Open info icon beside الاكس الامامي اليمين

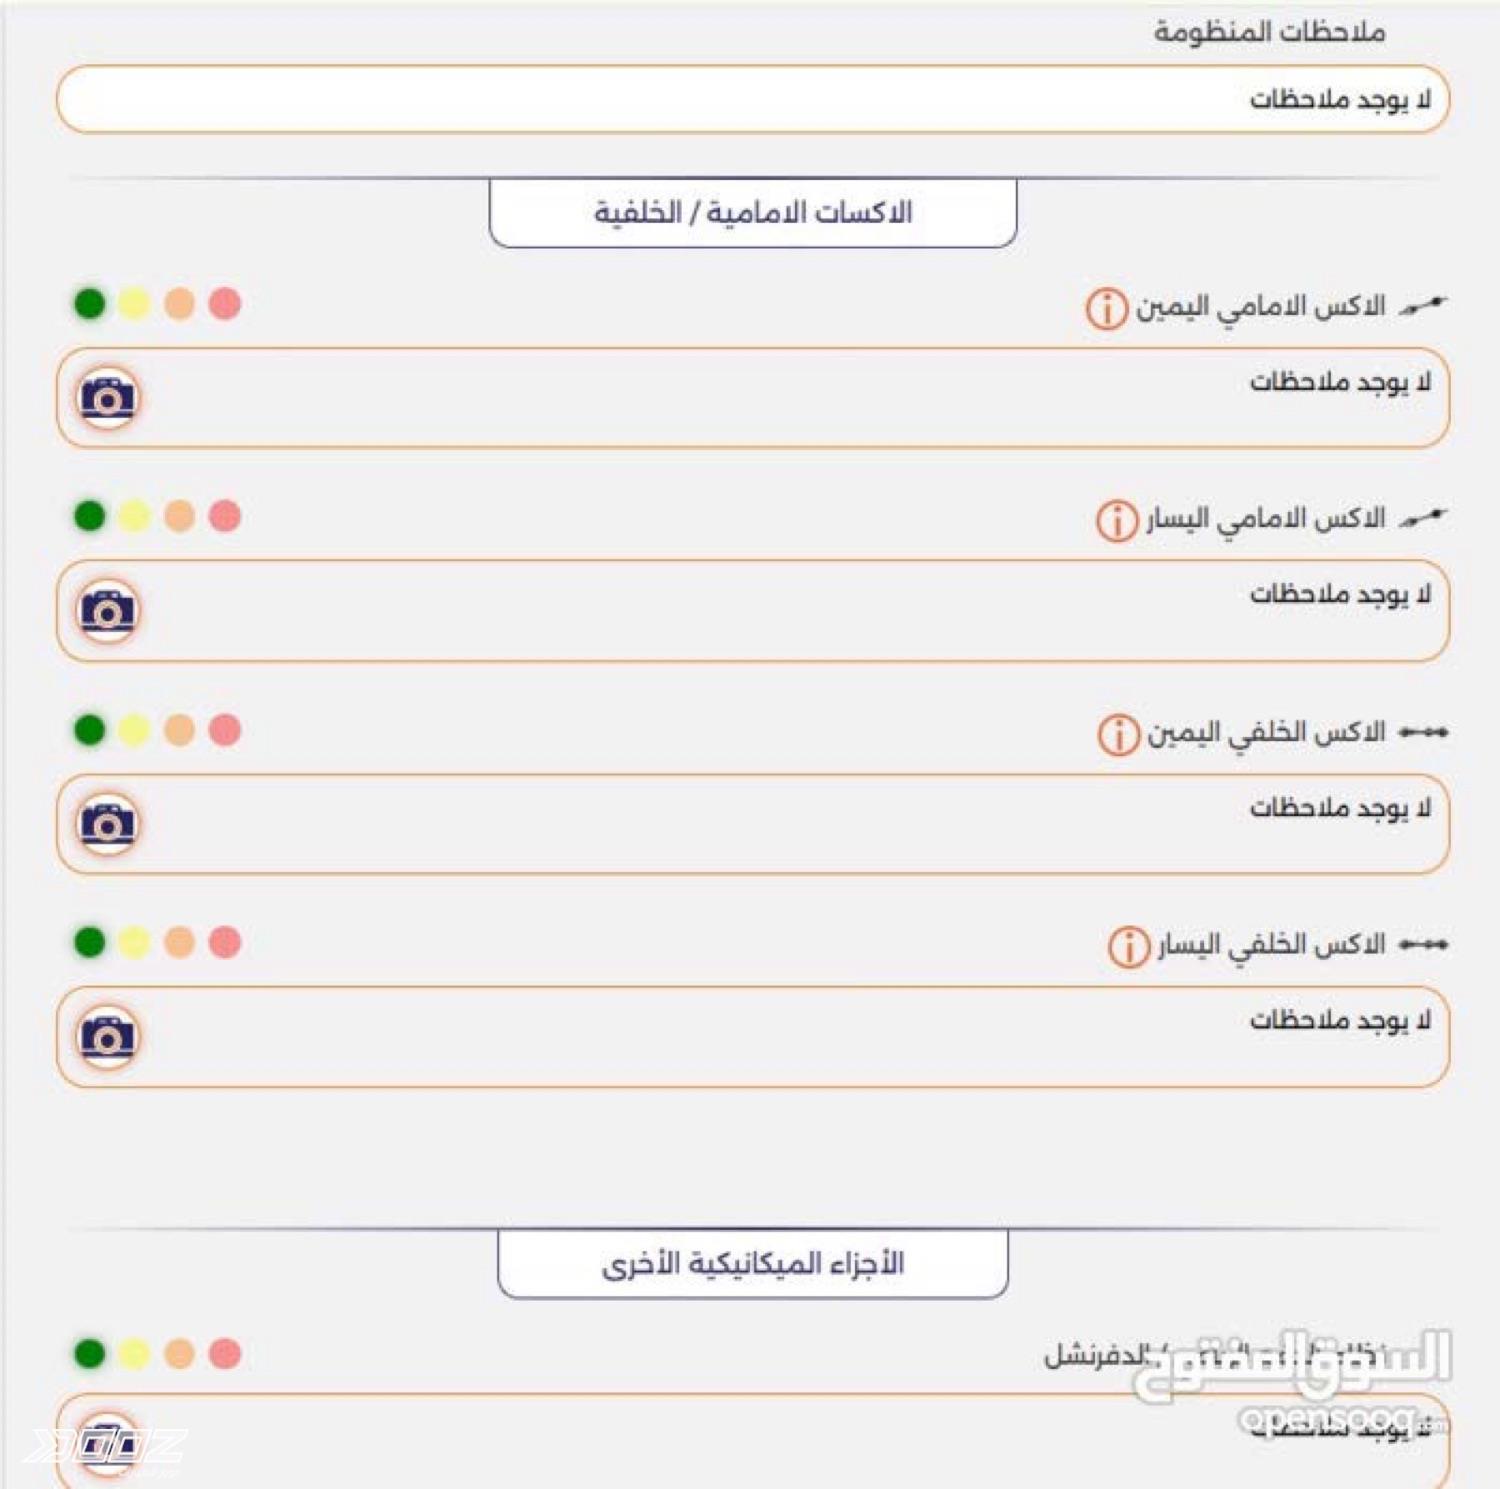pyautogui.click(x=1106, y=308)
